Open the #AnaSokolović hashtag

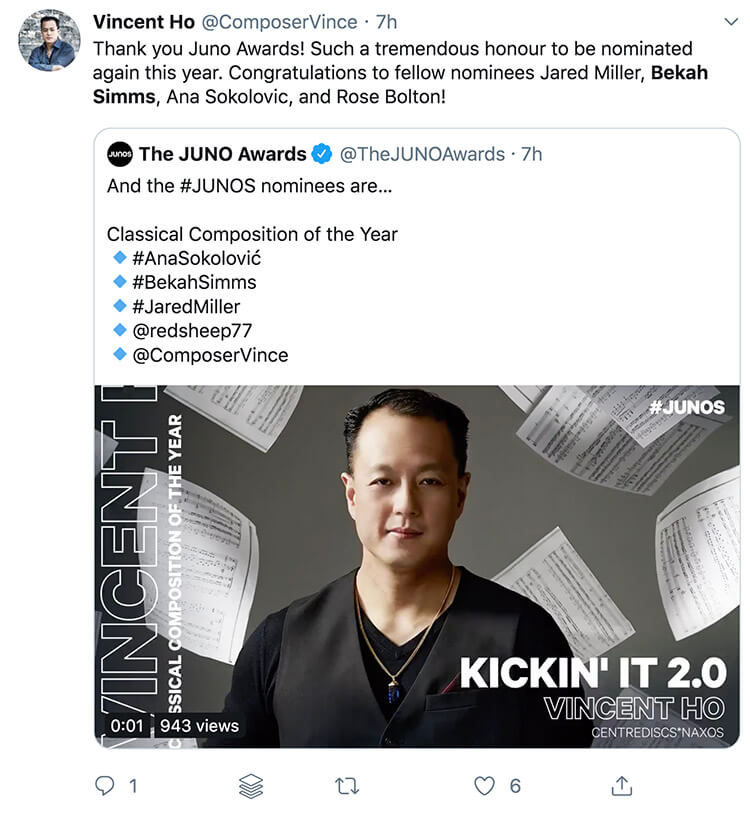(197, 258)
